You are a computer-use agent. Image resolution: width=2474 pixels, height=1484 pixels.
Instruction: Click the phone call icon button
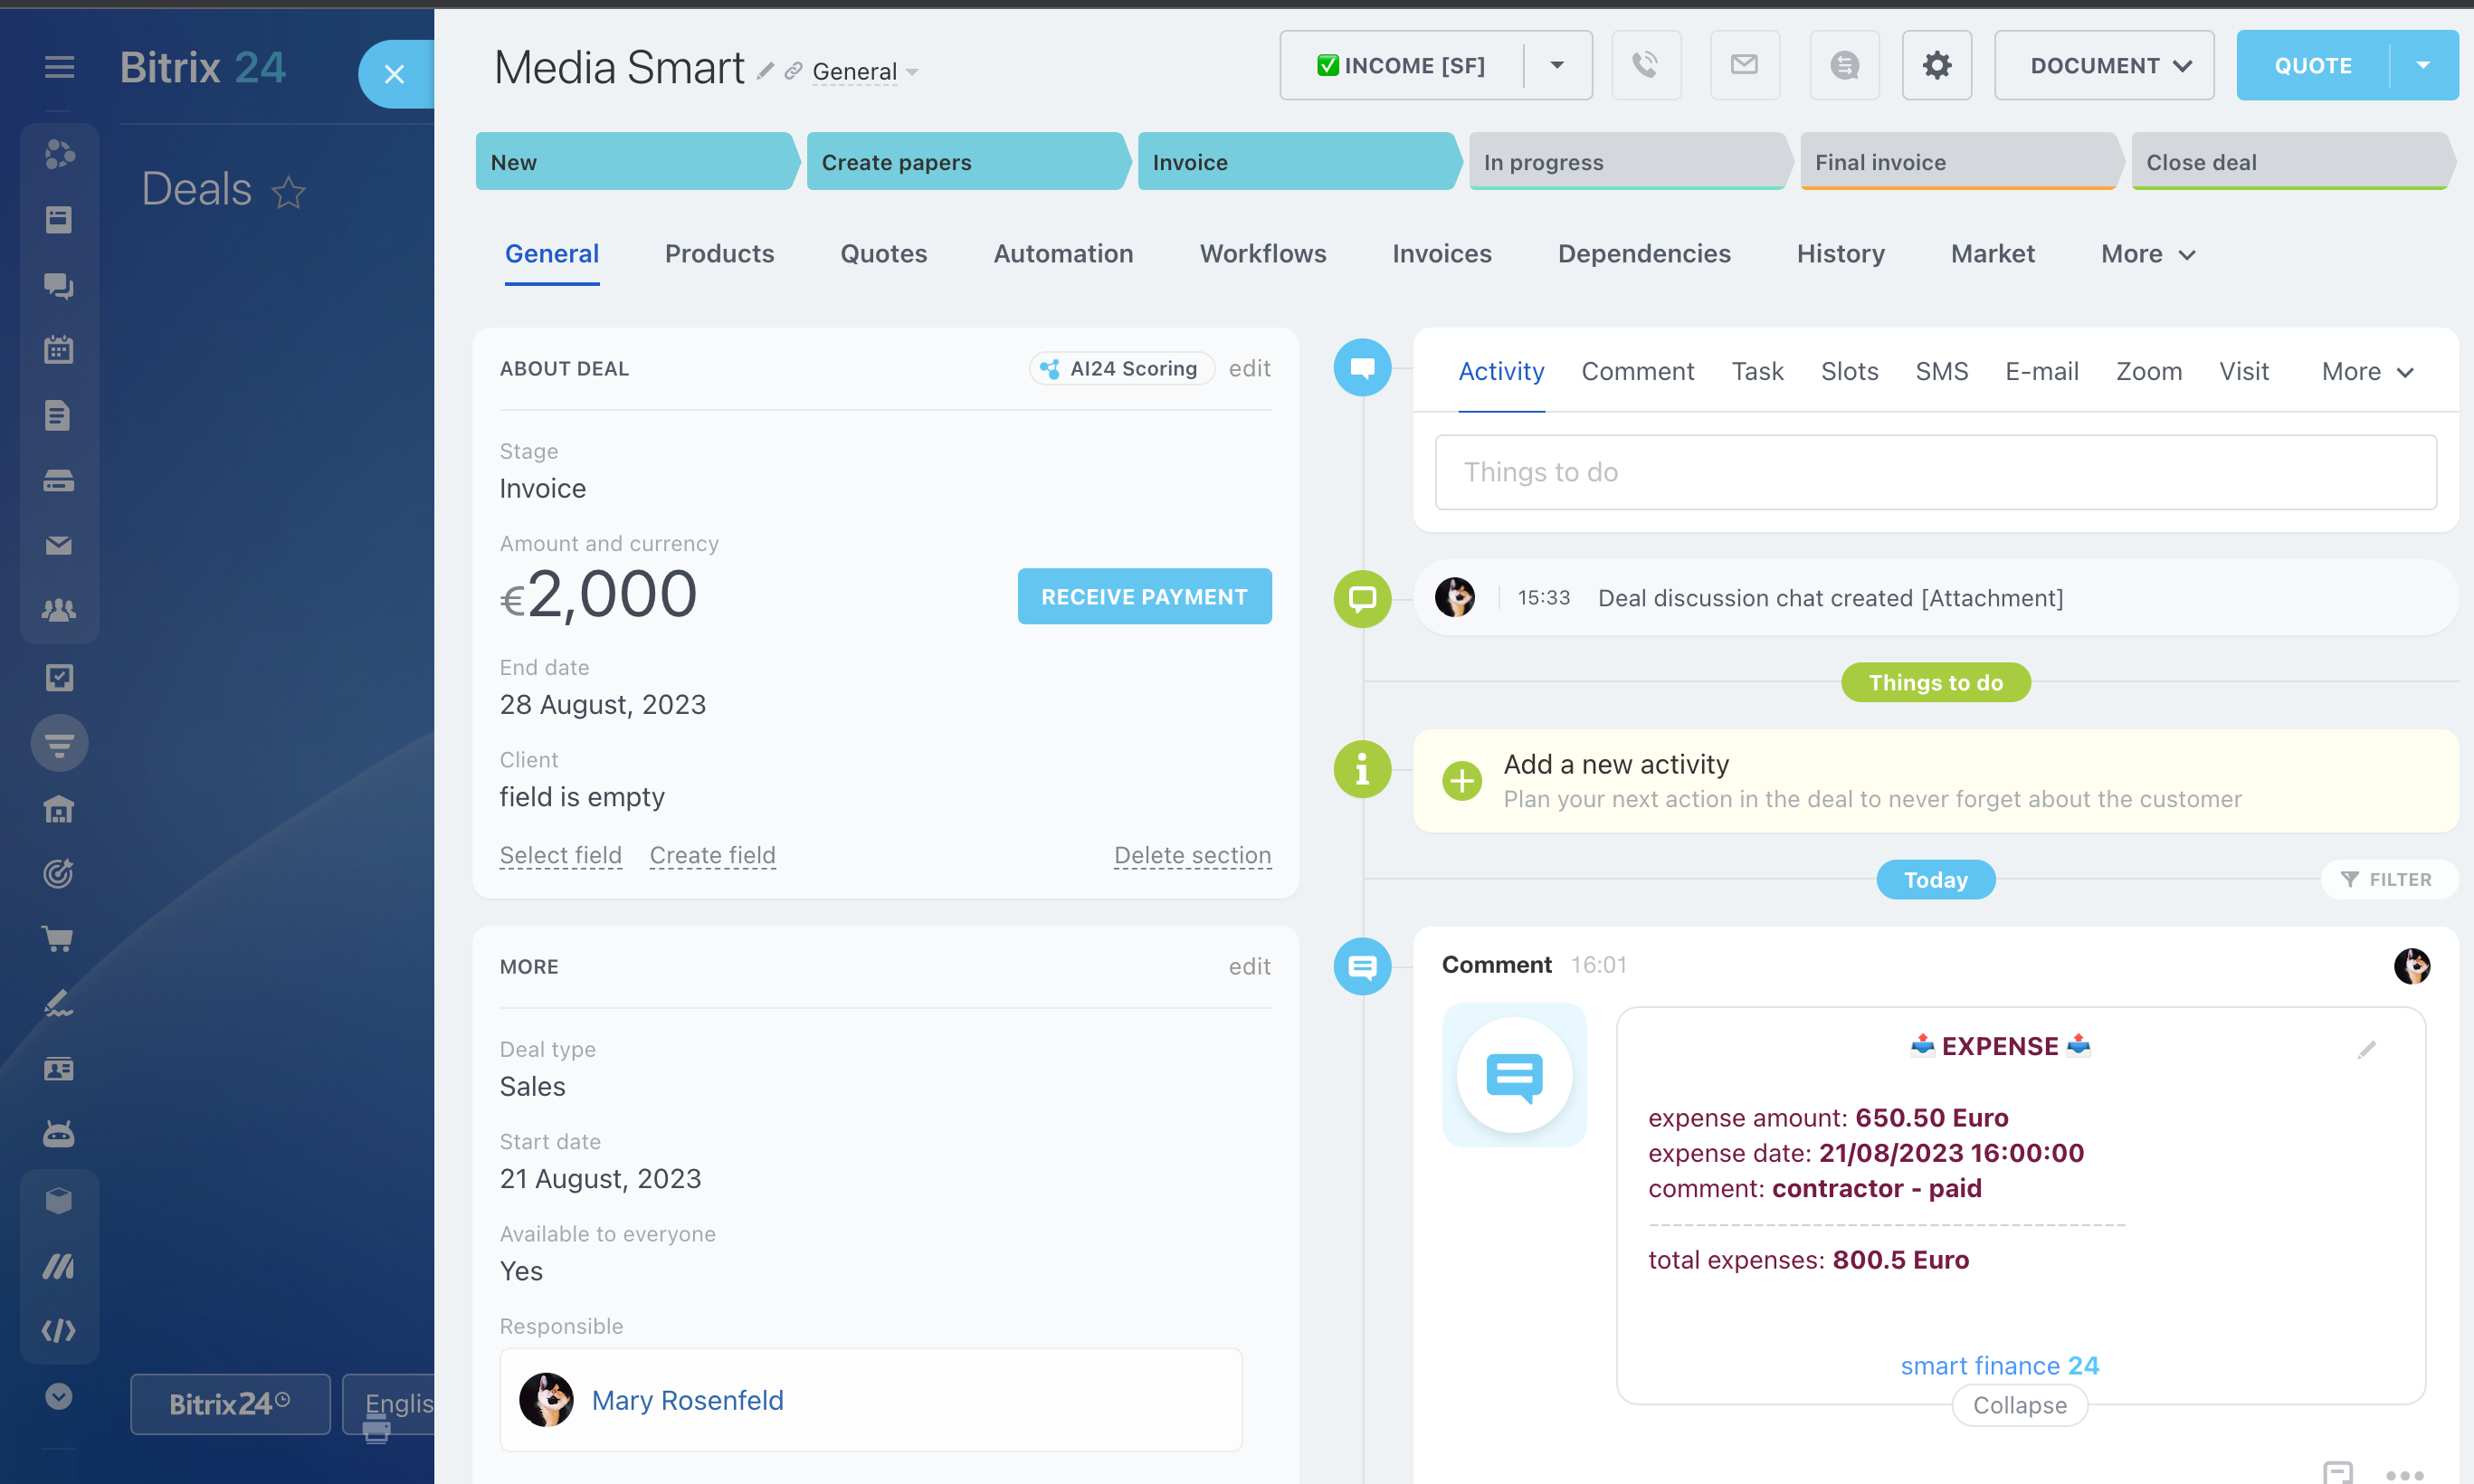1645,65
